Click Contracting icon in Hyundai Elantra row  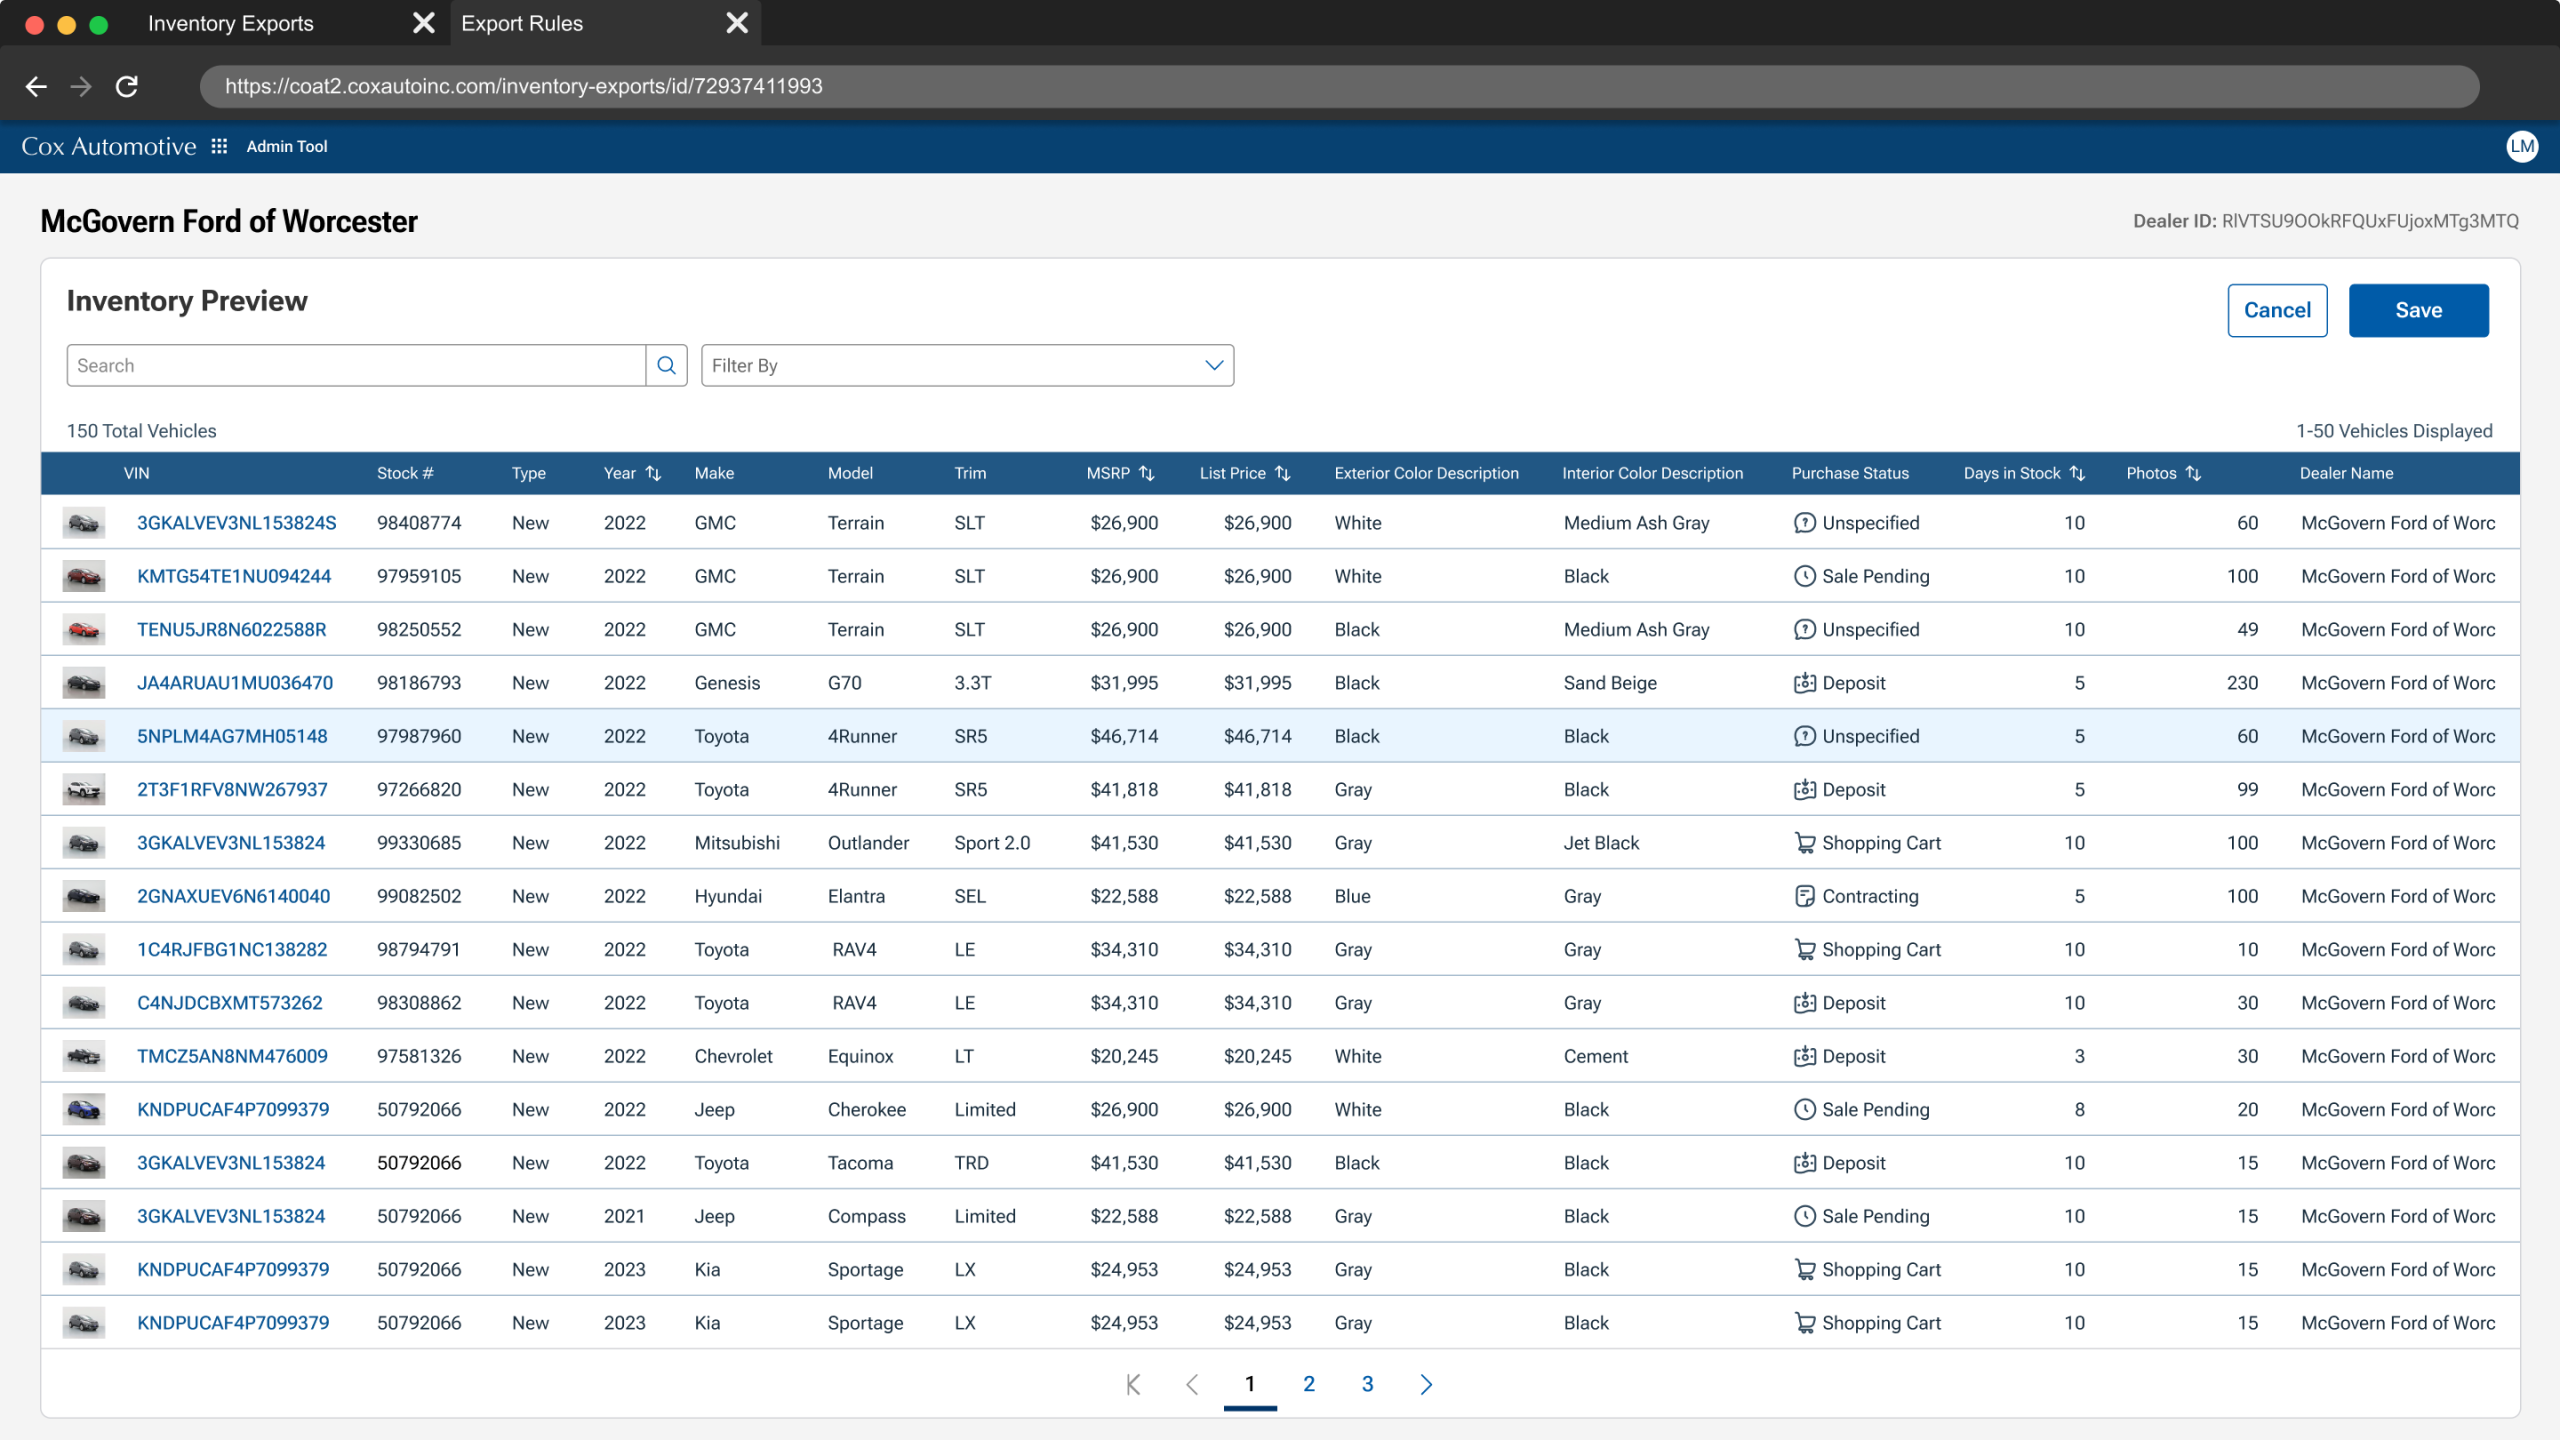(x=1804, y=896)
